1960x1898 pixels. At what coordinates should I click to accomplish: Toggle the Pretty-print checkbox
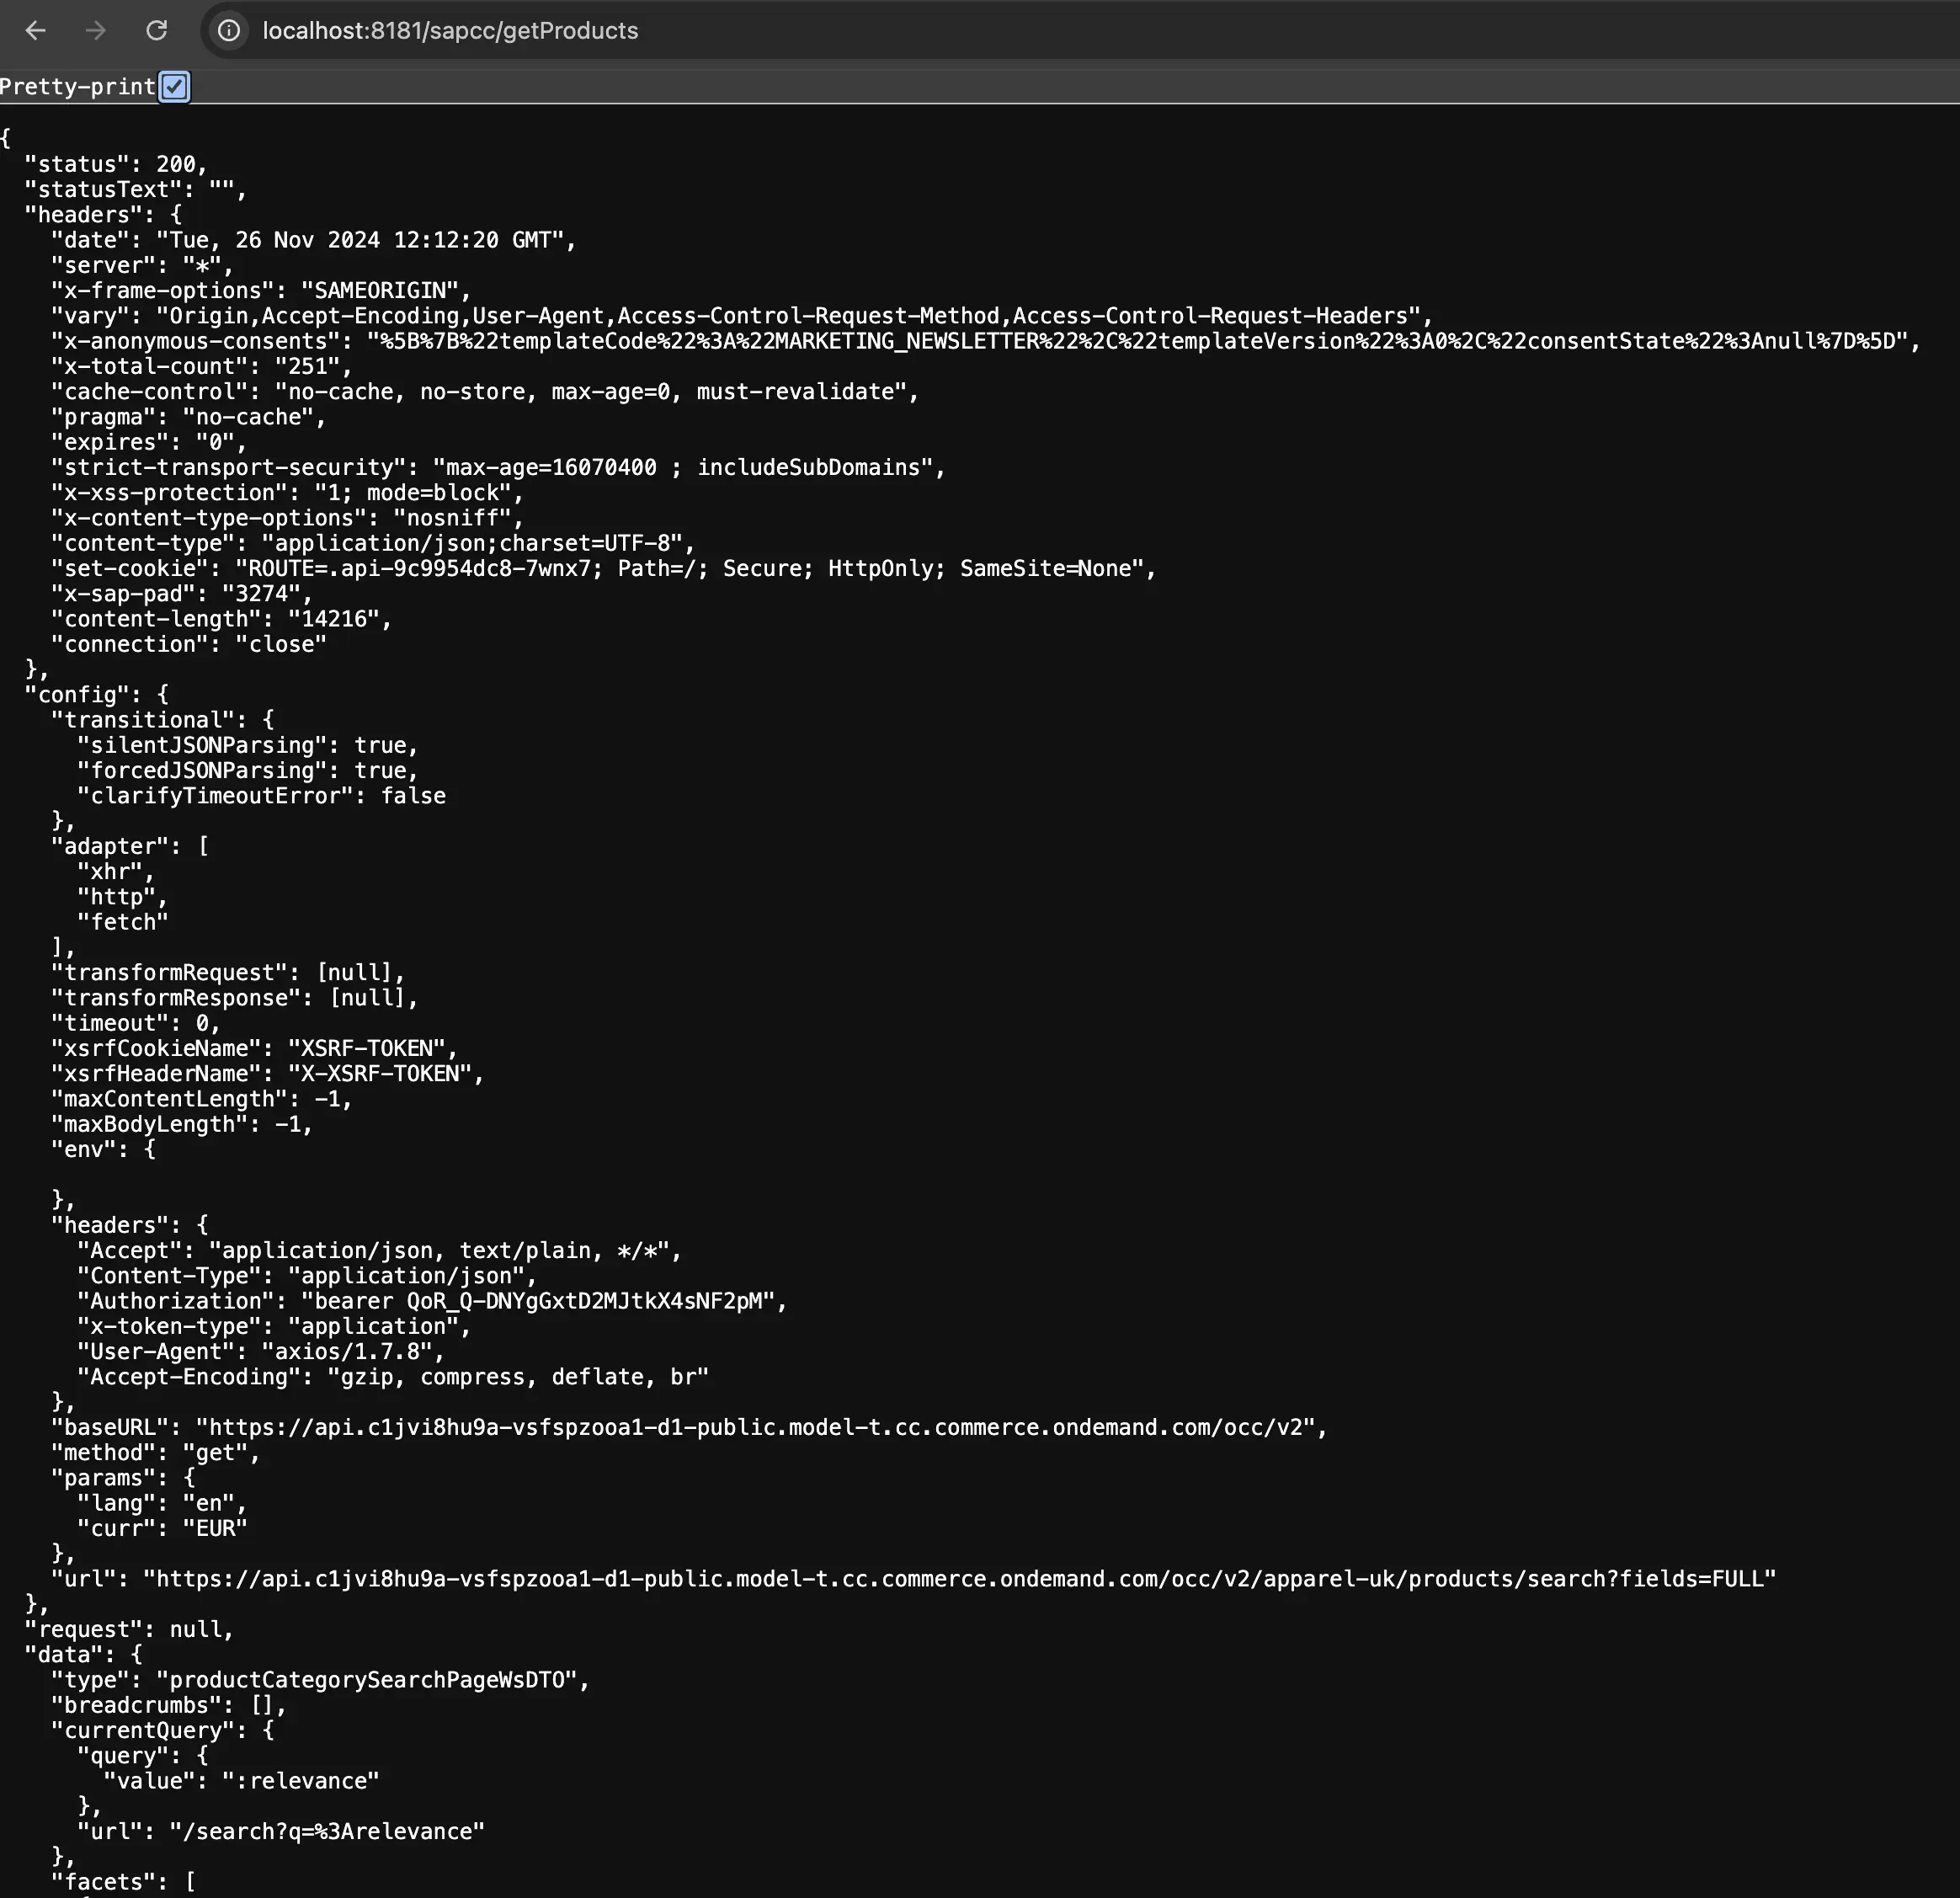point(174,87)
